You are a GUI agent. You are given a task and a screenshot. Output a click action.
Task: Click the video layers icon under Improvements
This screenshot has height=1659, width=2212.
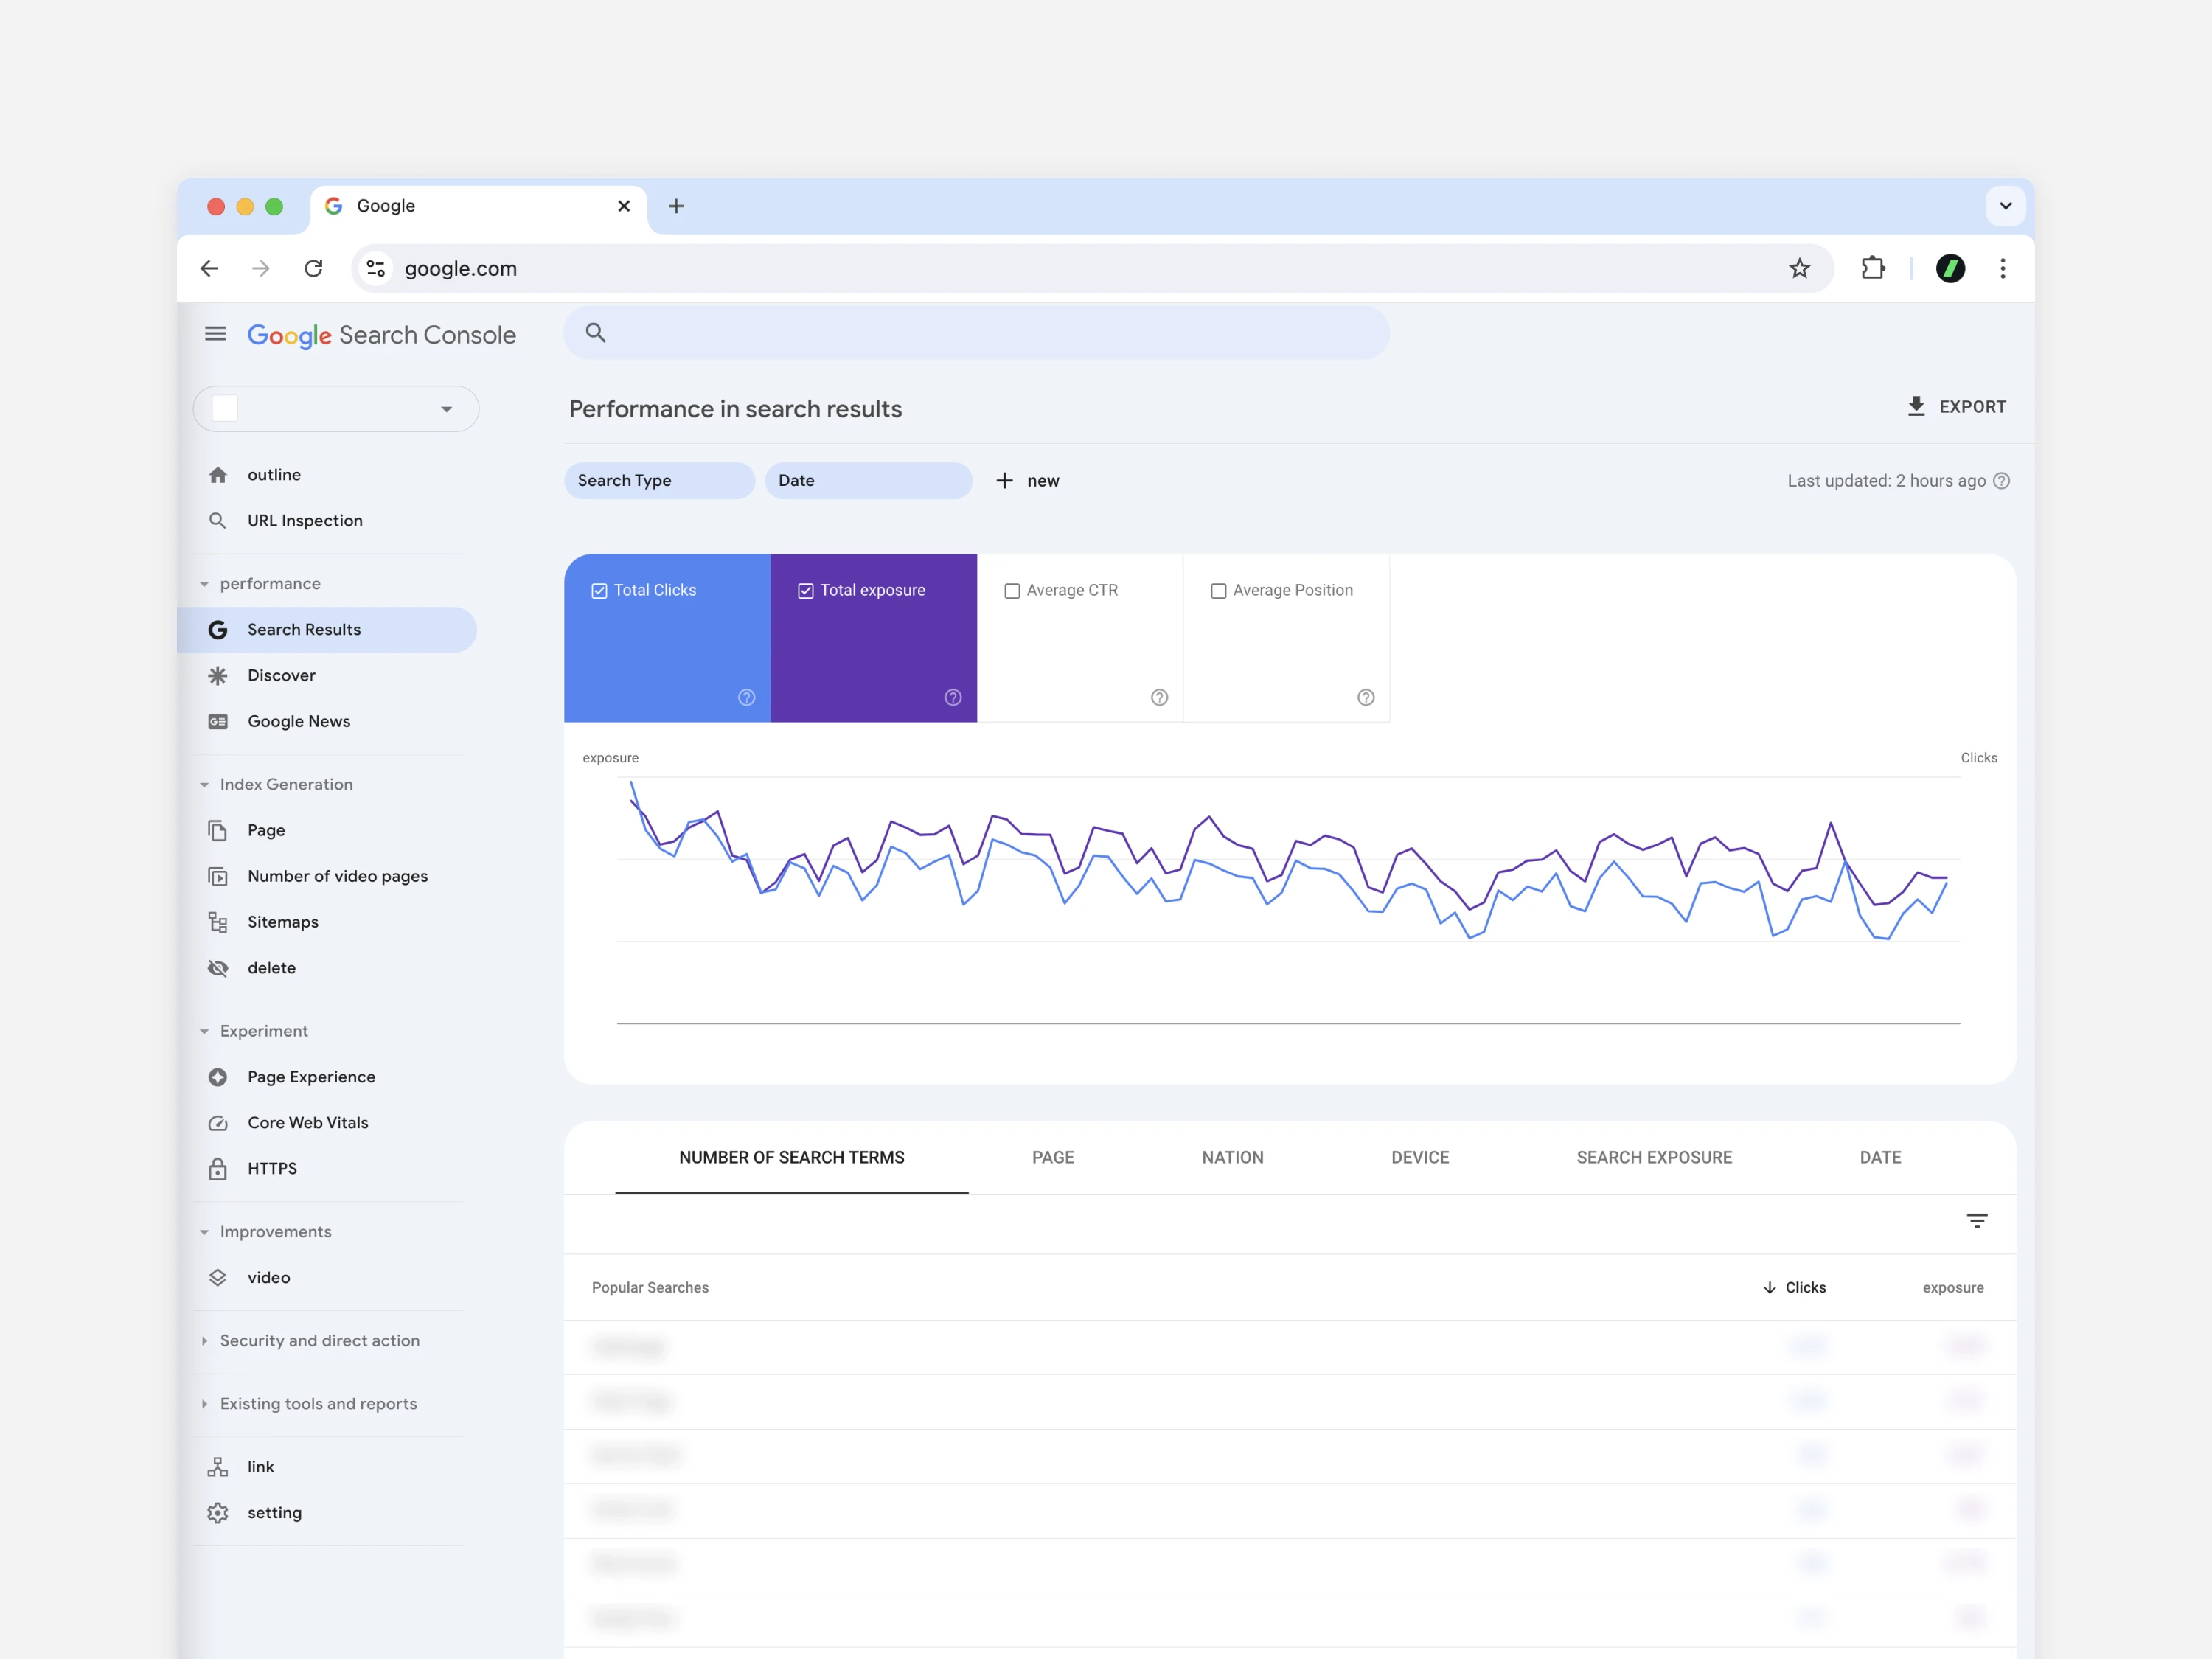pos(218,1278)
